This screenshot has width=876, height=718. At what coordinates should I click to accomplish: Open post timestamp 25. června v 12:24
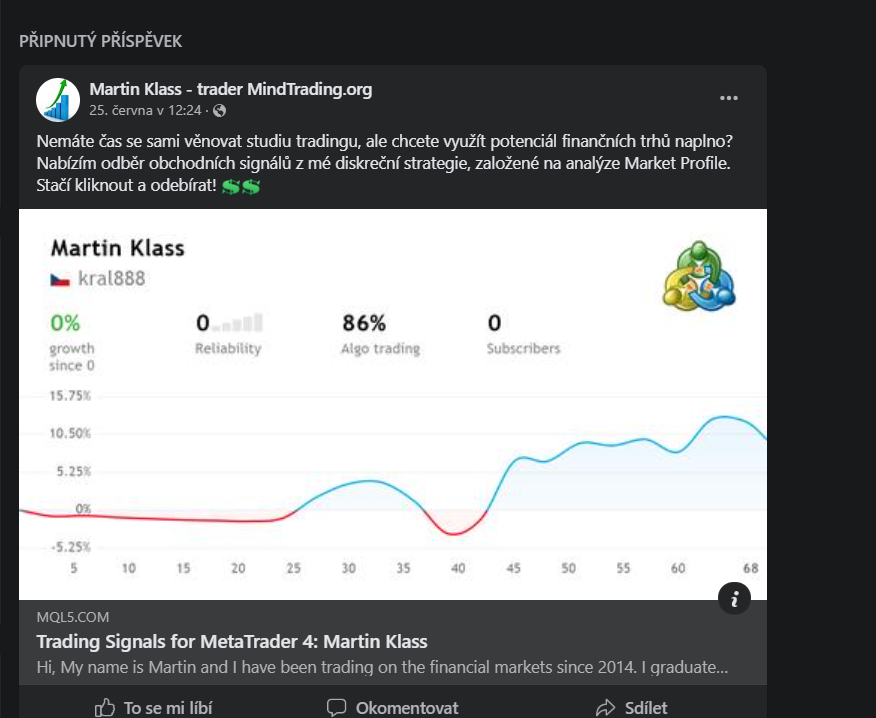[145, 111]
